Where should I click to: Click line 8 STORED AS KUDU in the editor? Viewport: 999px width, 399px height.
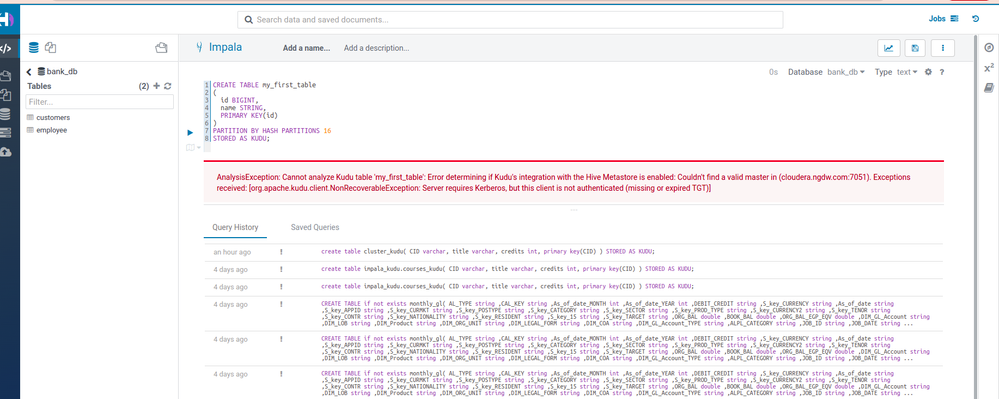[241, 138]
